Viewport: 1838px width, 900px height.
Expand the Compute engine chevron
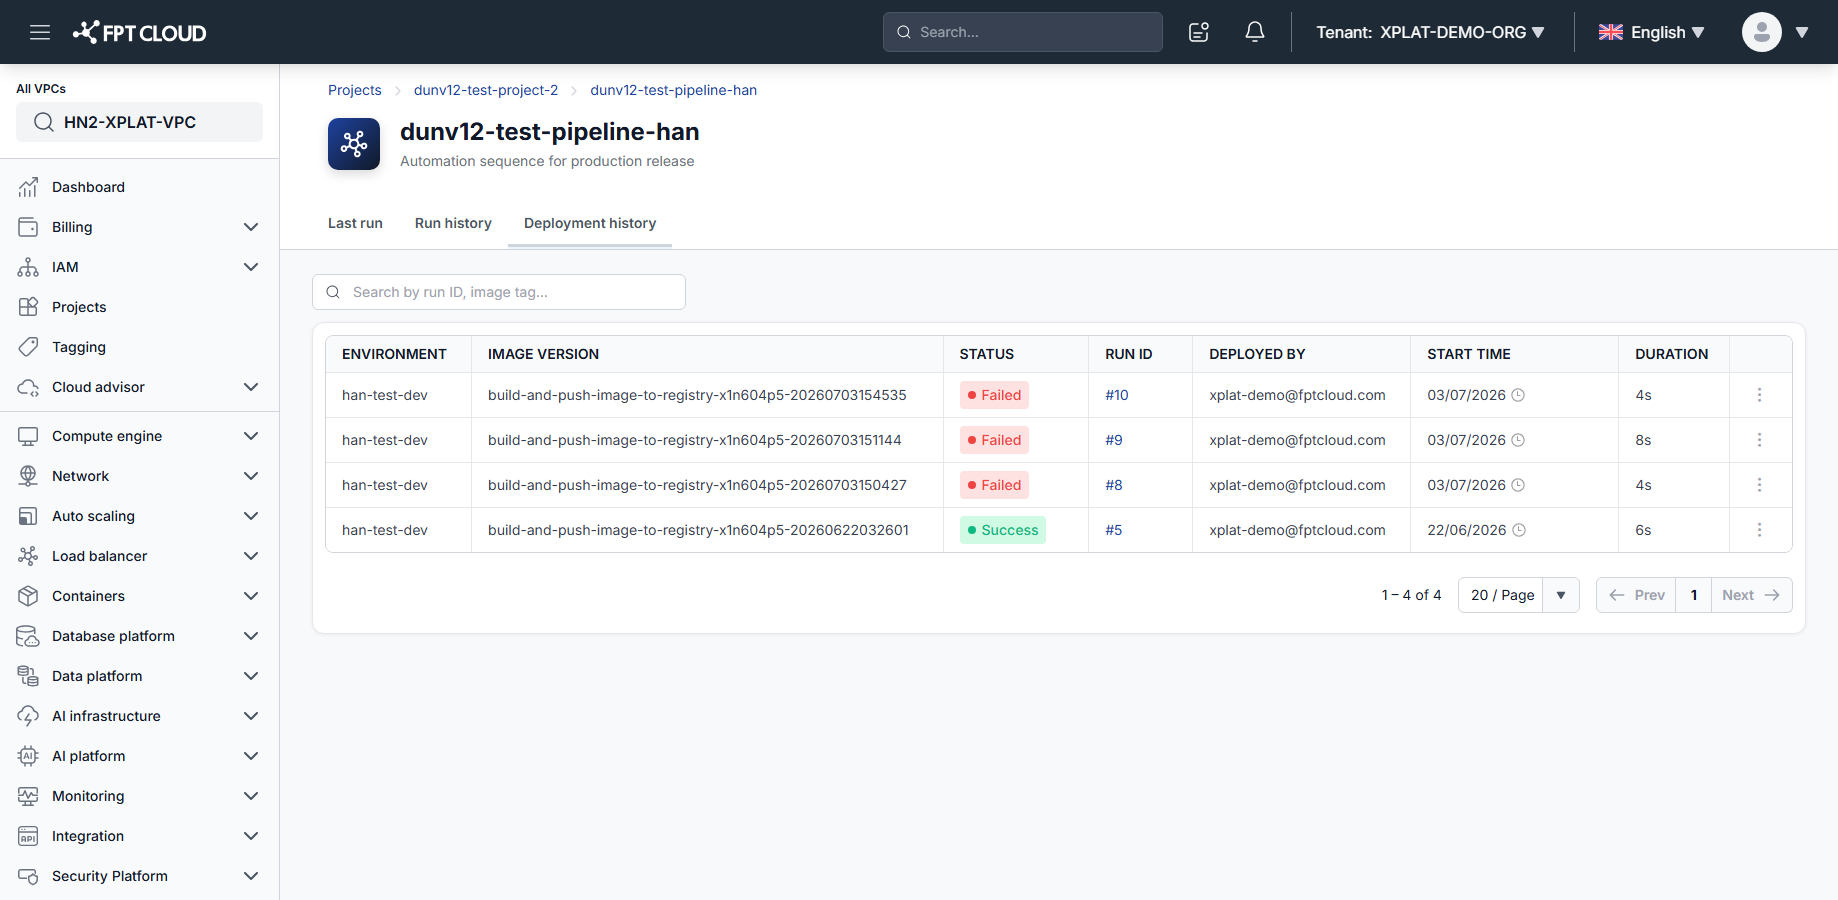[x=251, y=436]
